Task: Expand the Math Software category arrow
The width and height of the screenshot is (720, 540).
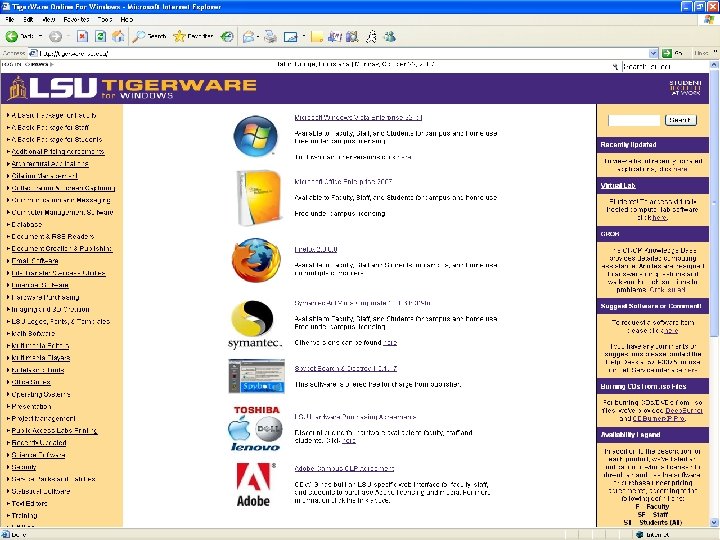Action: click(x=8, y=333)
